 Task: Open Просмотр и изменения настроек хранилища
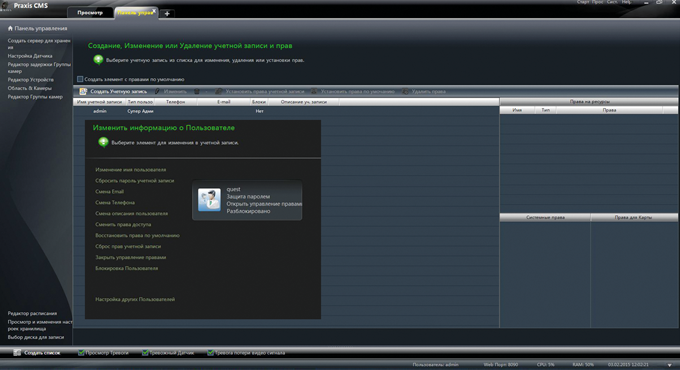point(40,325)
